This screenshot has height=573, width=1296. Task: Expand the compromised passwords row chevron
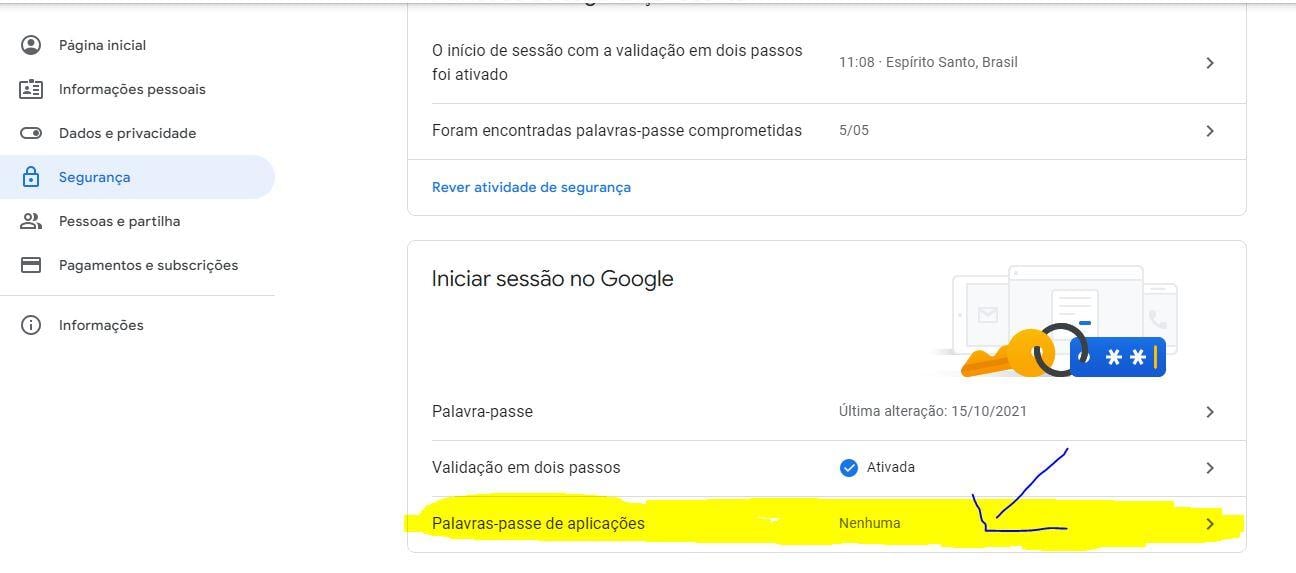click(x=1210, y=131)
